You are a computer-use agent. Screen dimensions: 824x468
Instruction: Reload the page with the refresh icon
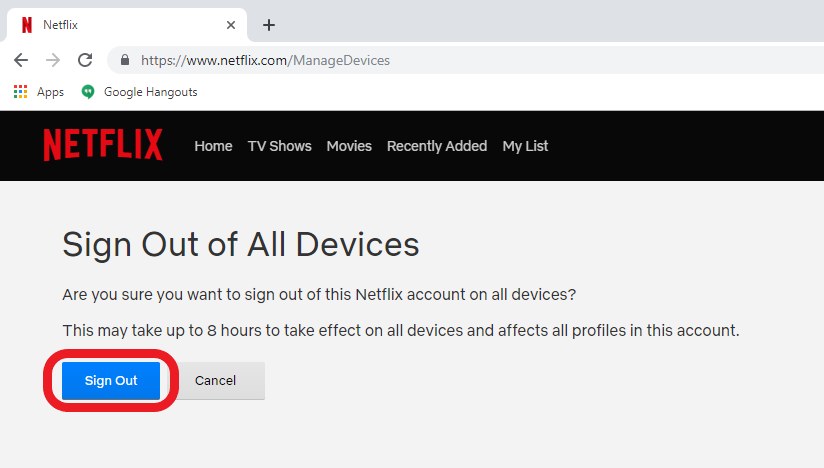click(x=85, y=60)
